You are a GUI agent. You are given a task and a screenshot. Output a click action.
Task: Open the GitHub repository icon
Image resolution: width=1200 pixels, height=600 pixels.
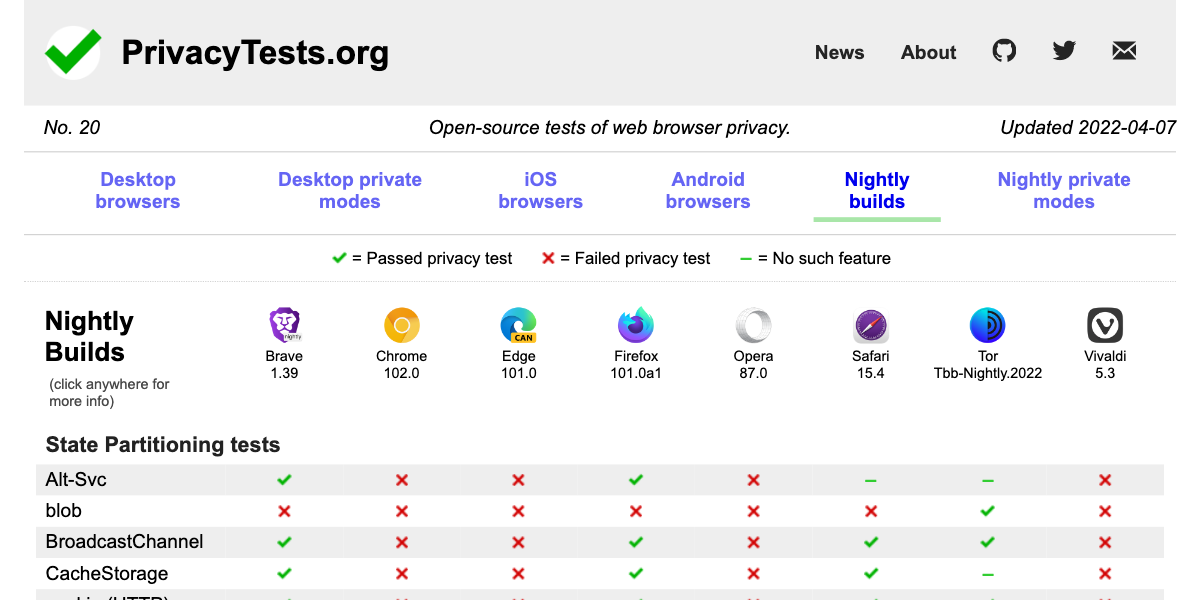pyautogui.click(x=1004, y=50)
